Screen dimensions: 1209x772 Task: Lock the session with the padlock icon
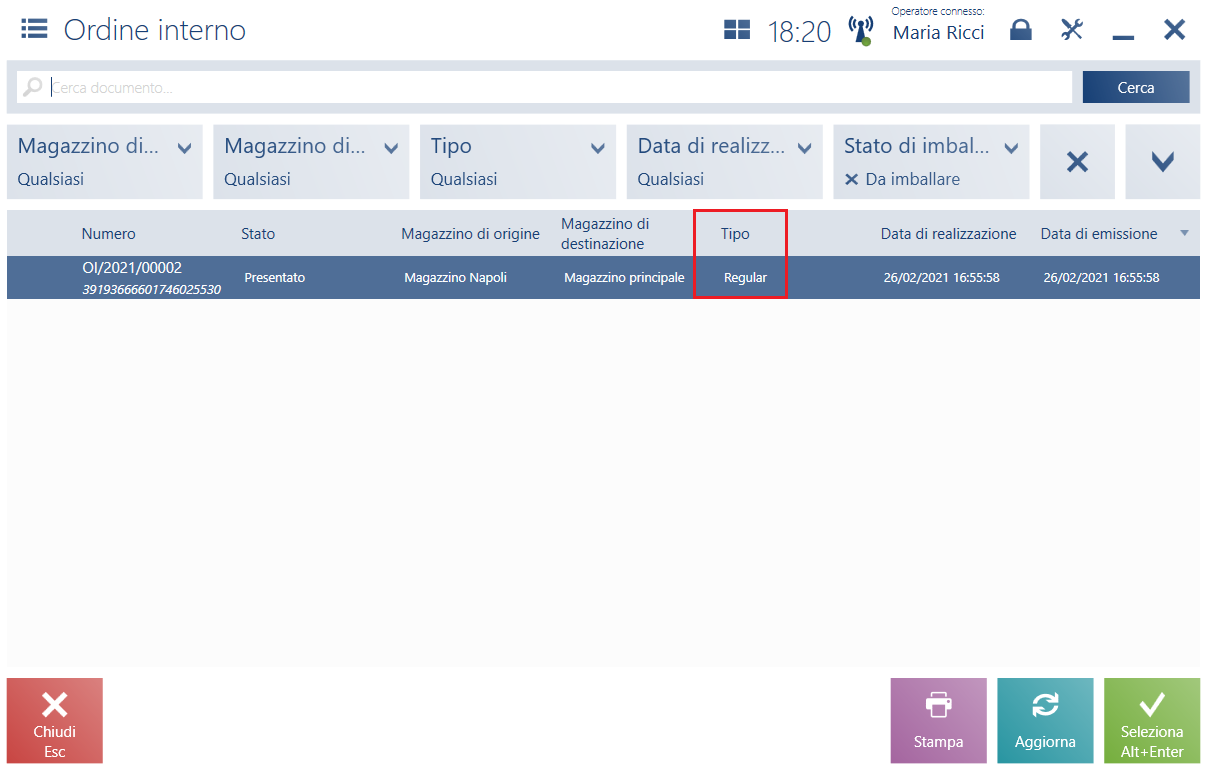(1020, 30)
